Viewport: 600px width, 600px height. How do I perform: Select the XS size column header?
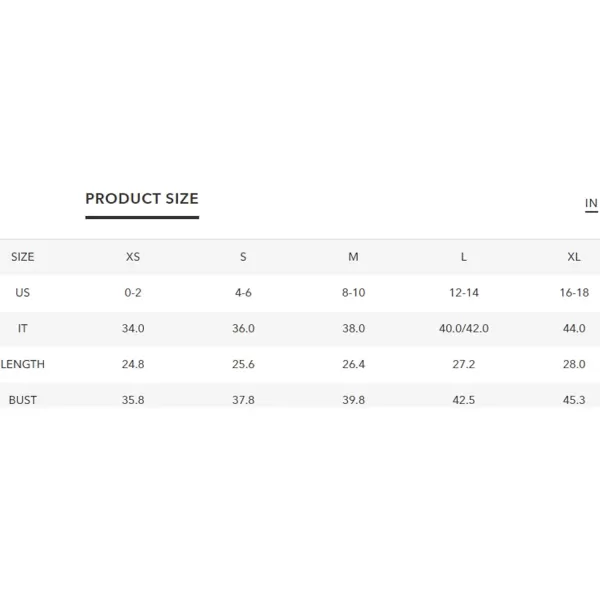(x=133, y=257)
